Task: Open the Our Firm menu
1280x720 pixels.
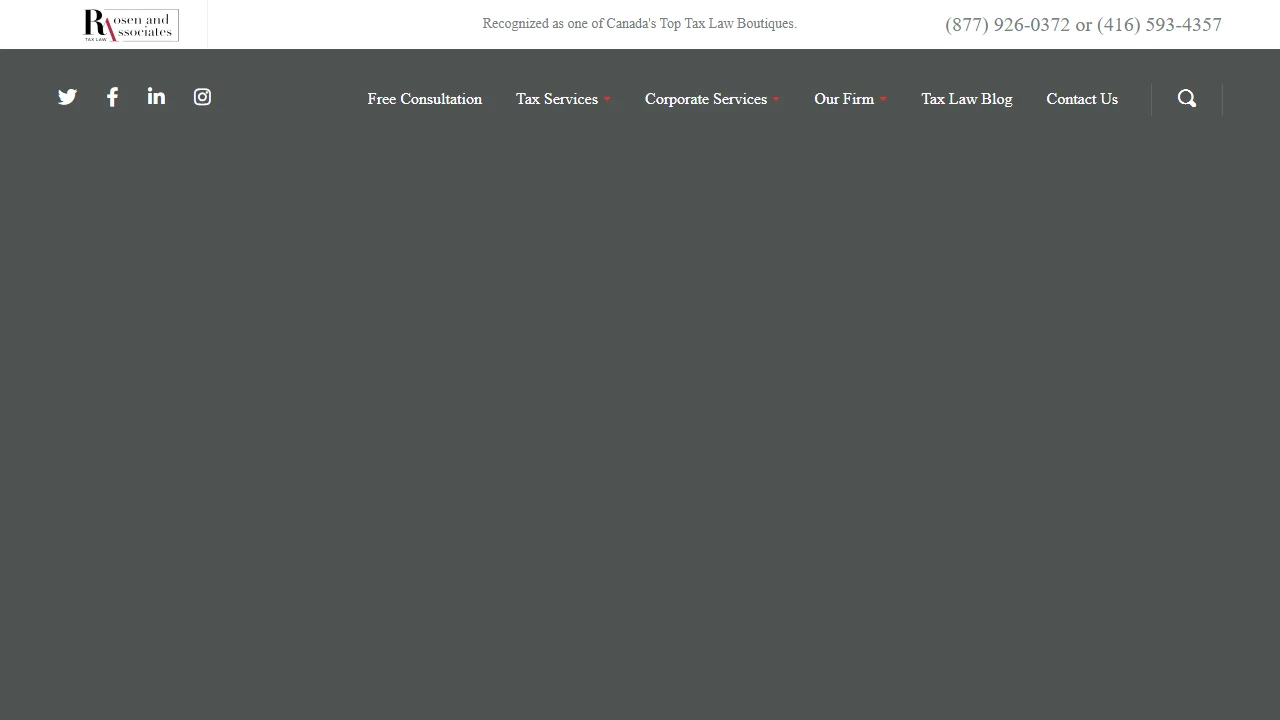Action: (844, 99)
